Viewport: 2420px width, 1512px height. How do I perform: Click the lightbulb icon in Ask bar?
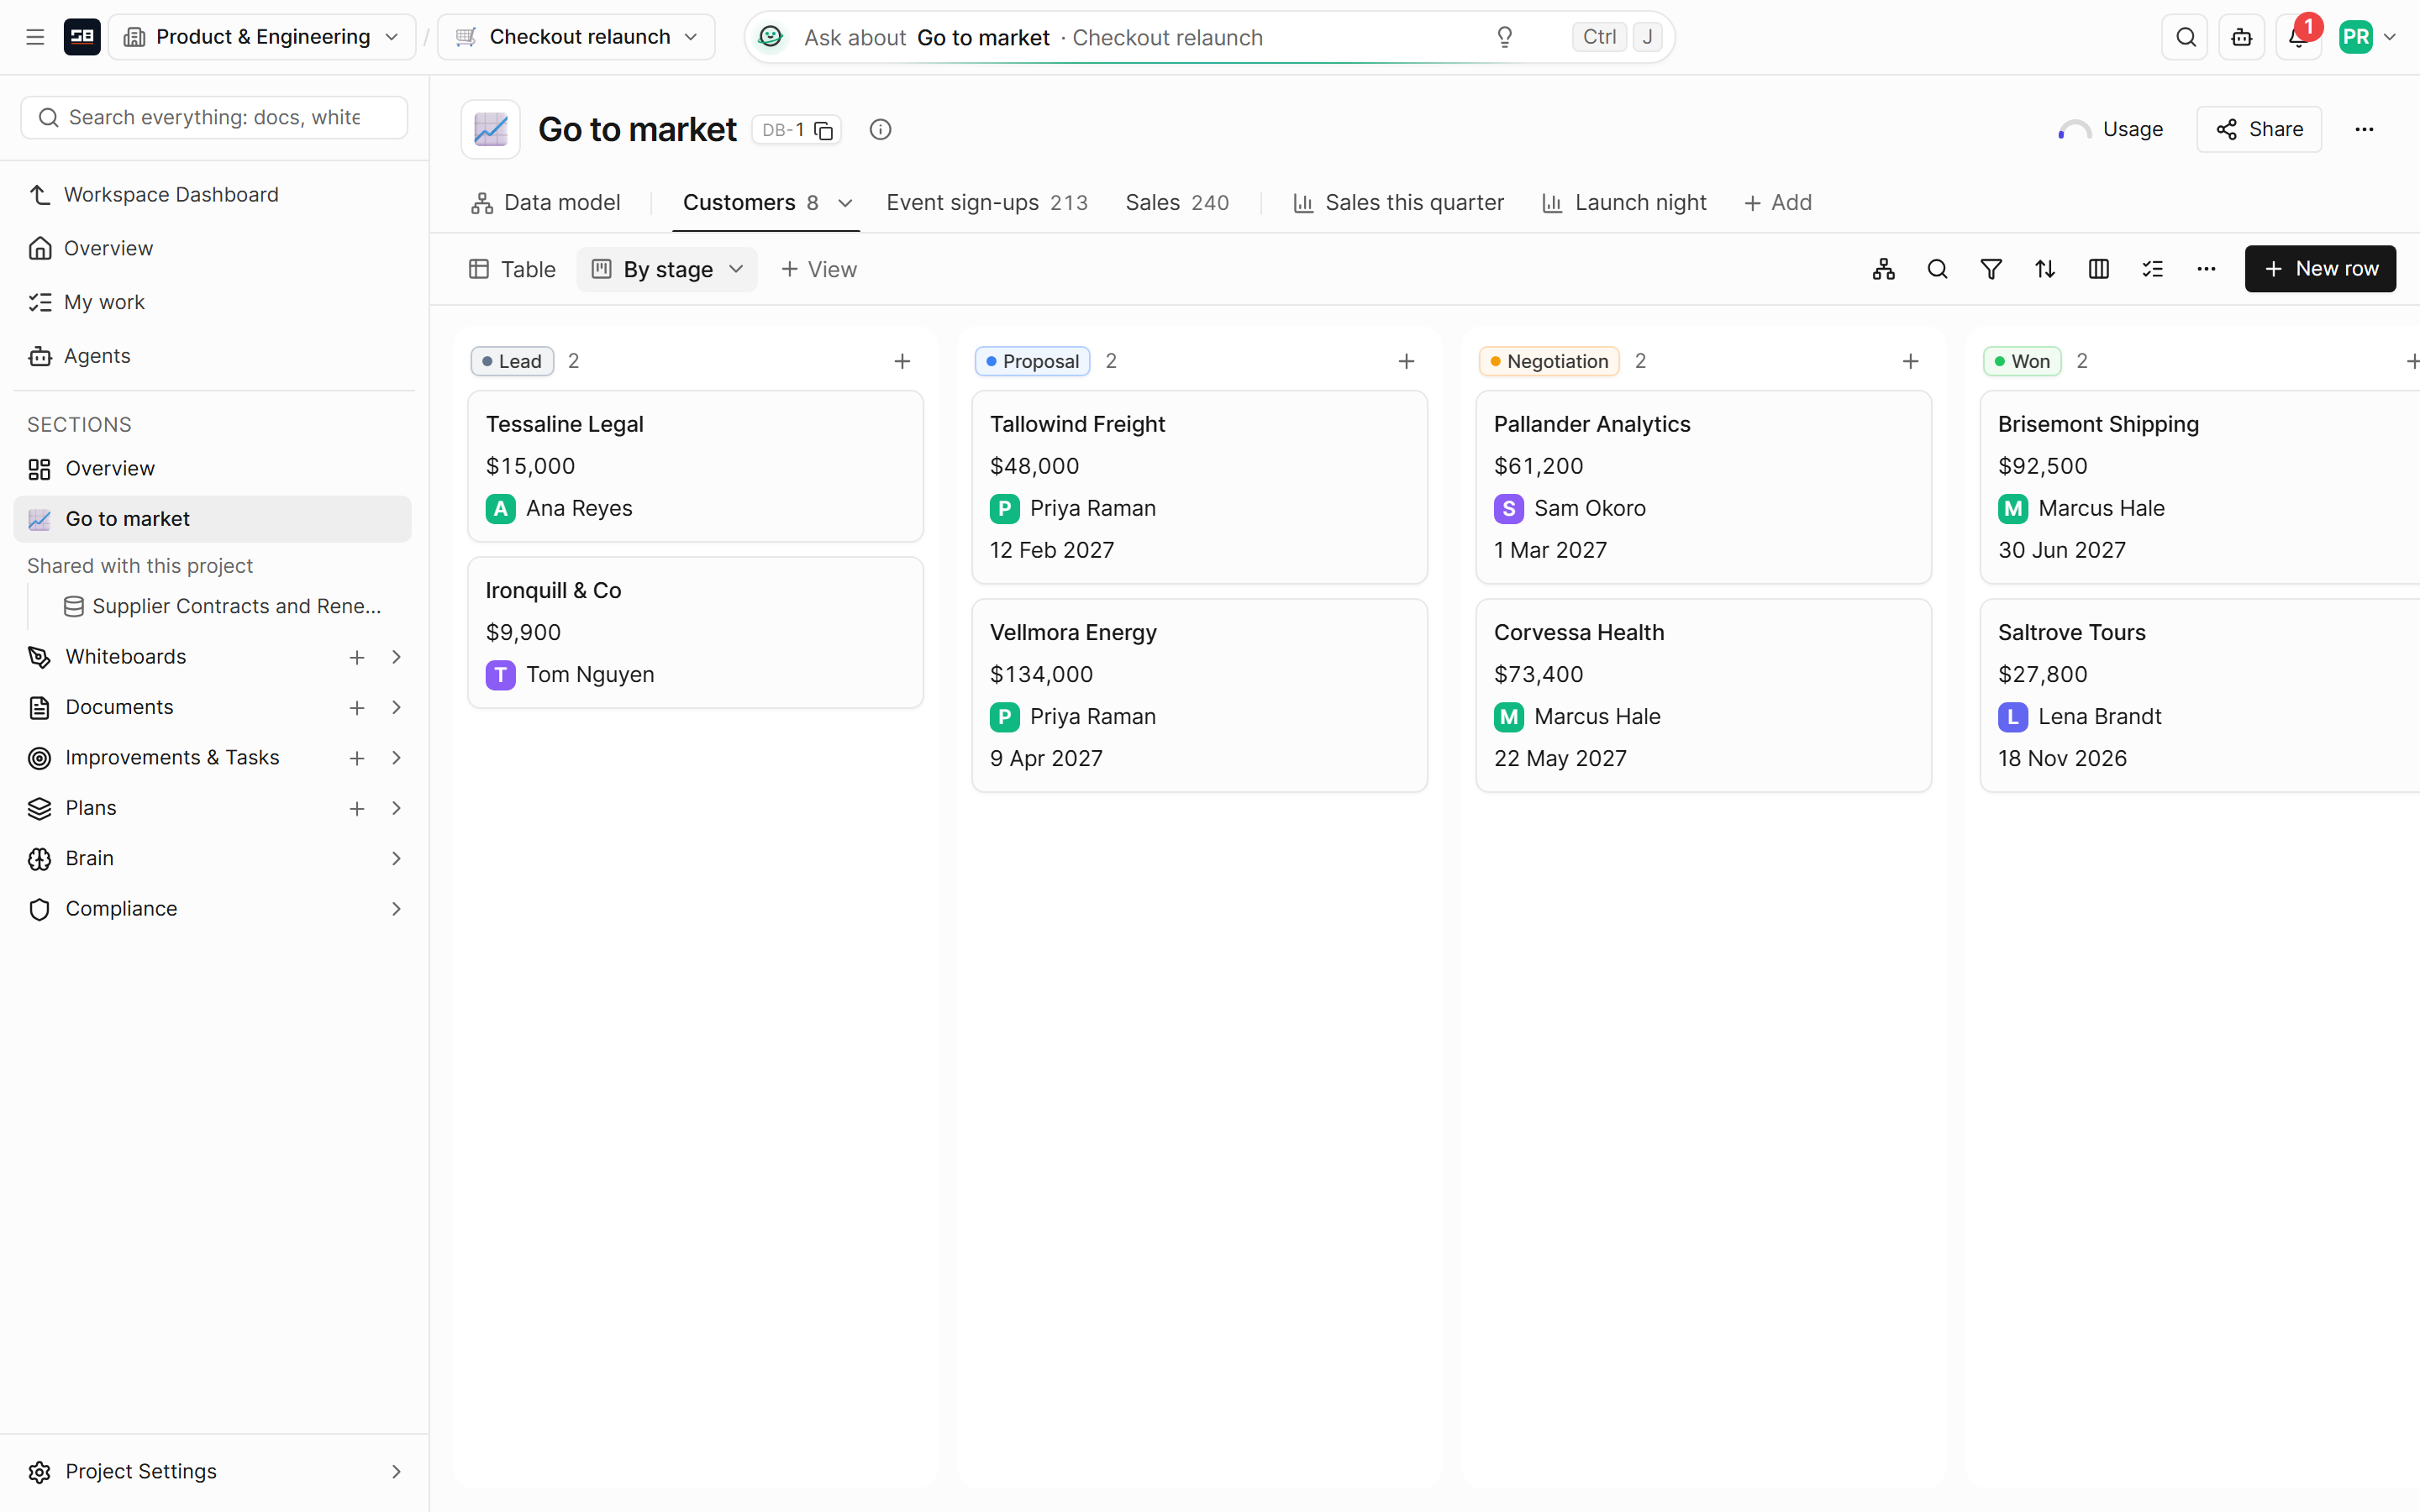point(1504,37)
